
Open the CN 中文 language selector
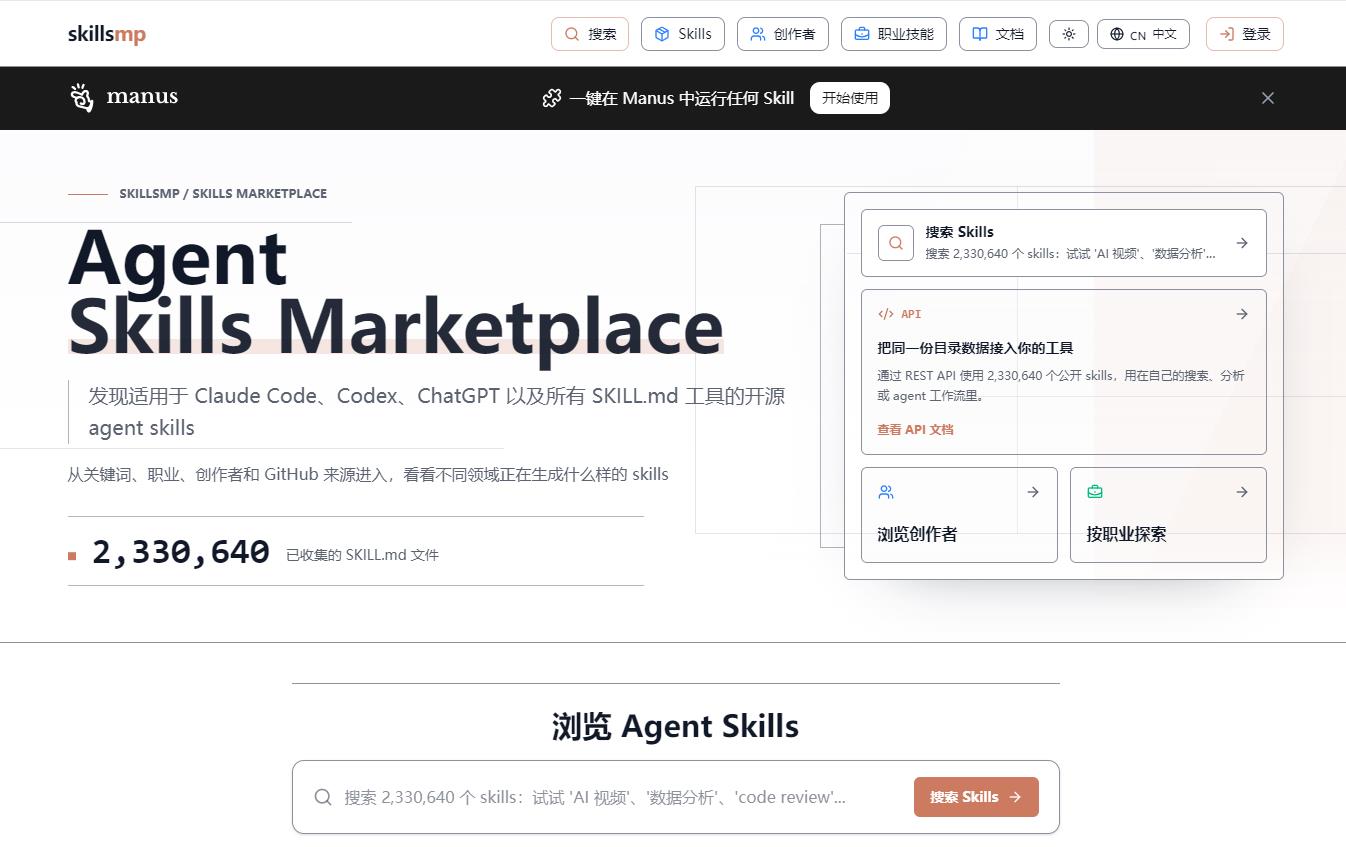pos(1143,34)
